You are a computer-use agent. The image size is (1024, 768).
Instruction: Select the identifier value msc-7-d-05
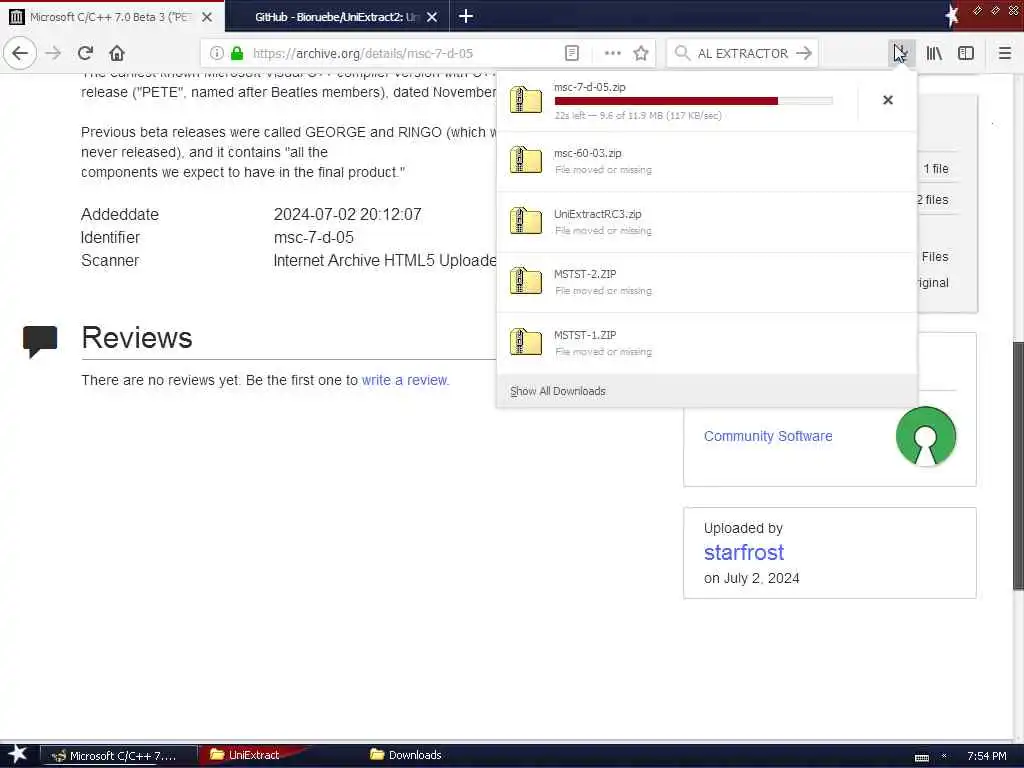[313, 237]
